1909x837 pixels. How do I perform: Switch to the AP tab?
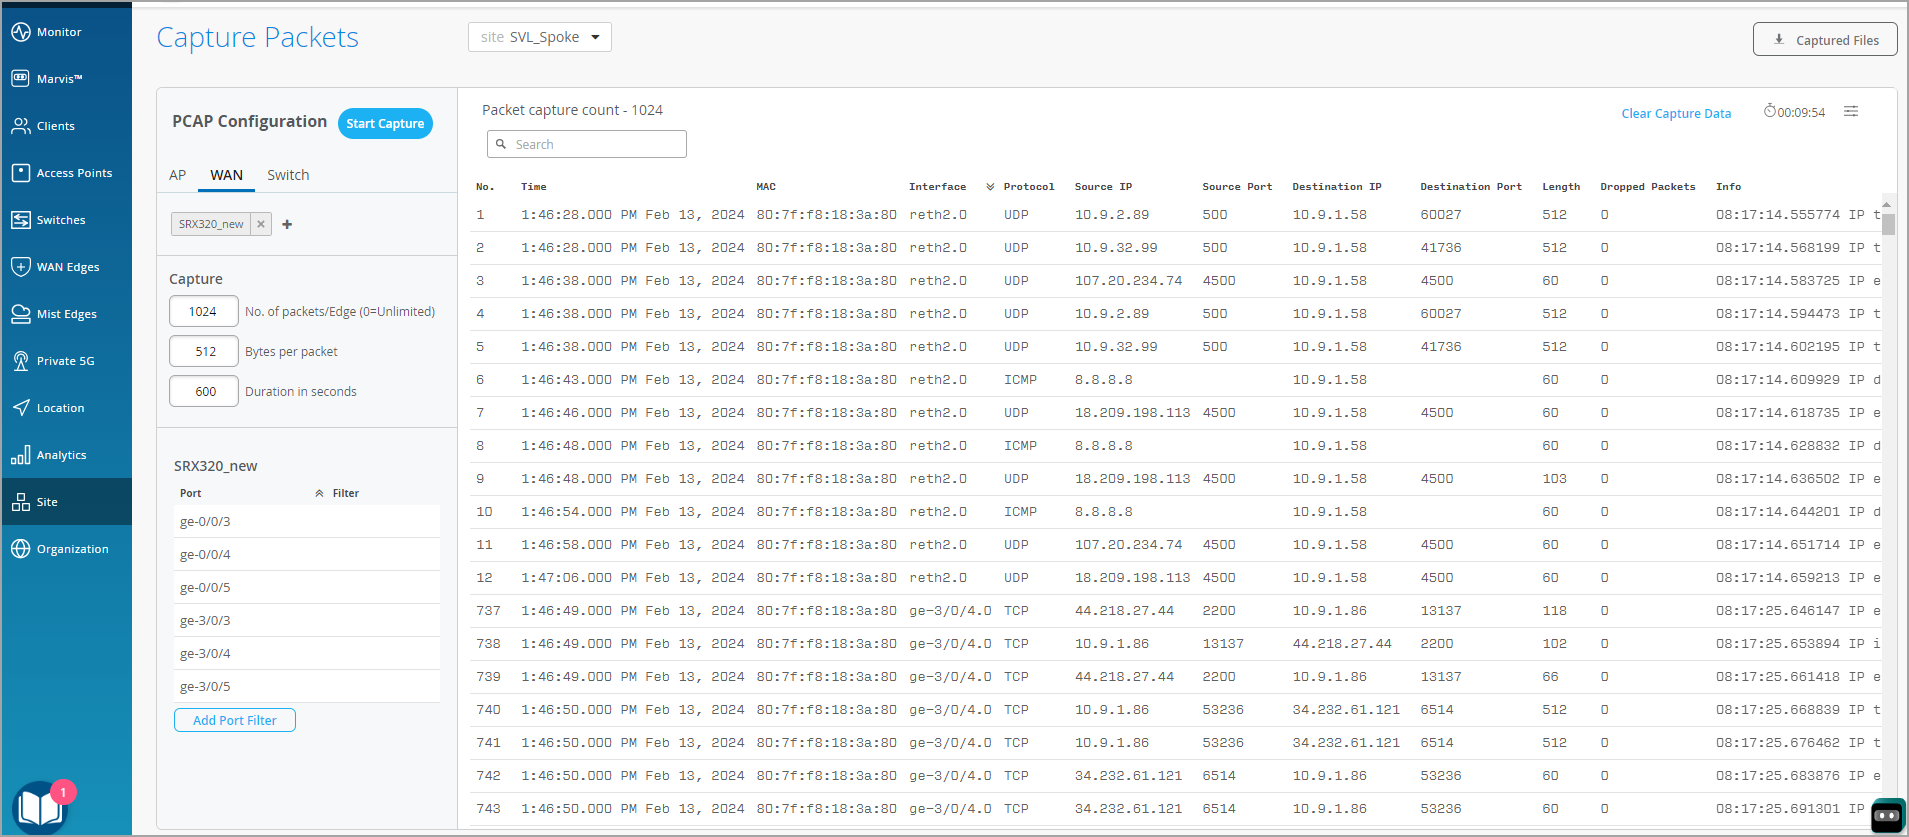[178, 175]
